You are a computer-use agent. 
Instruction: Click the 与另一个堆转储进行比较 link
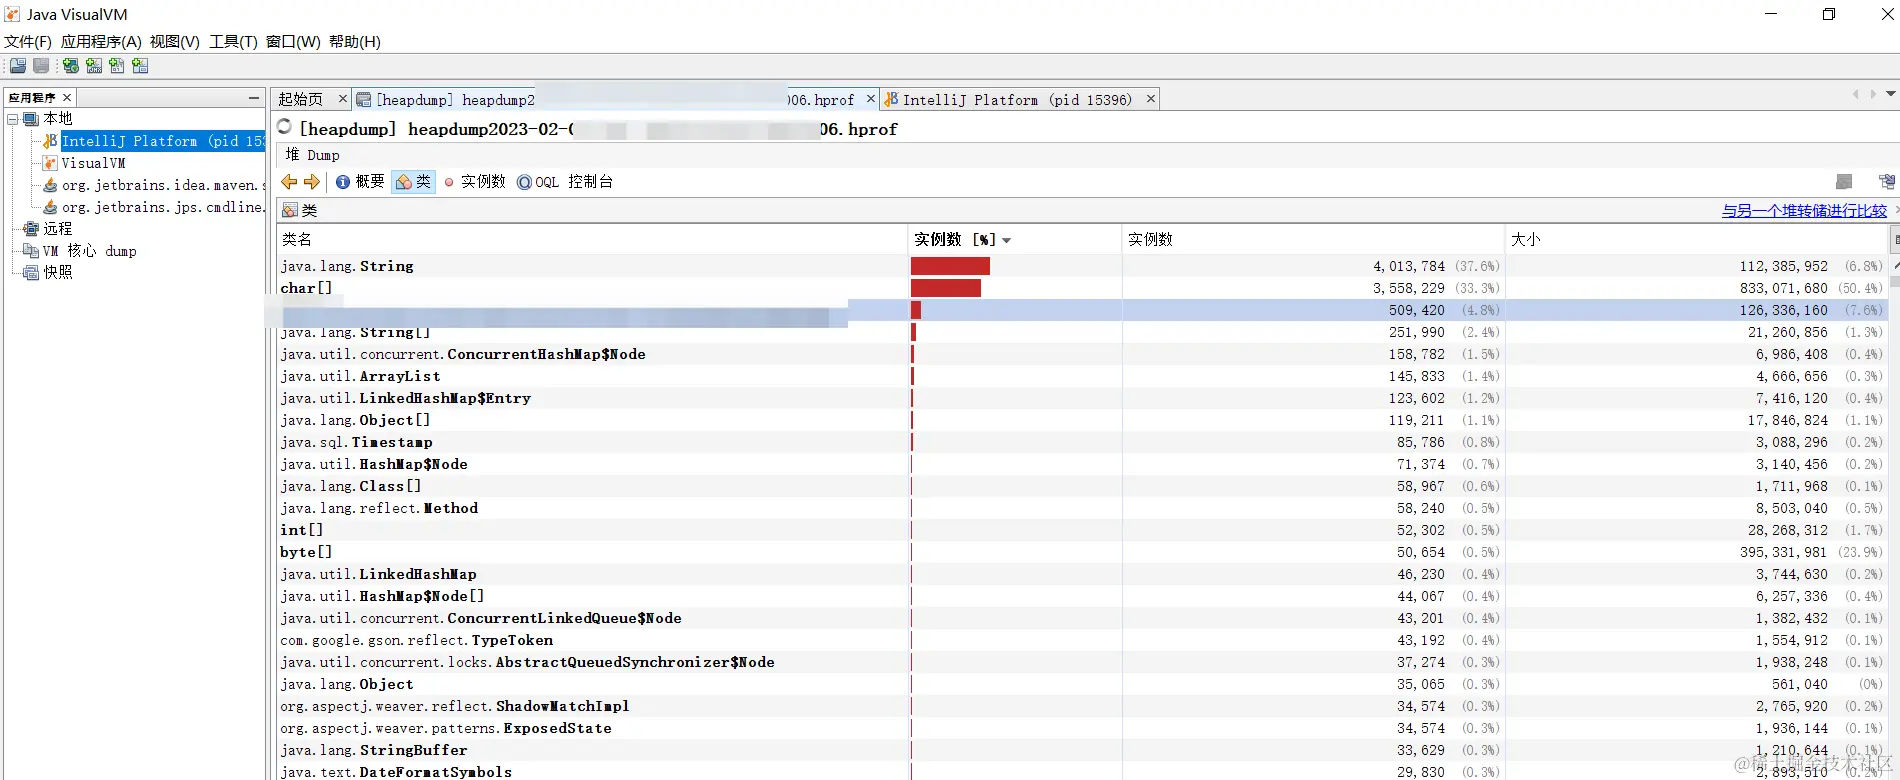[1804, 211]
